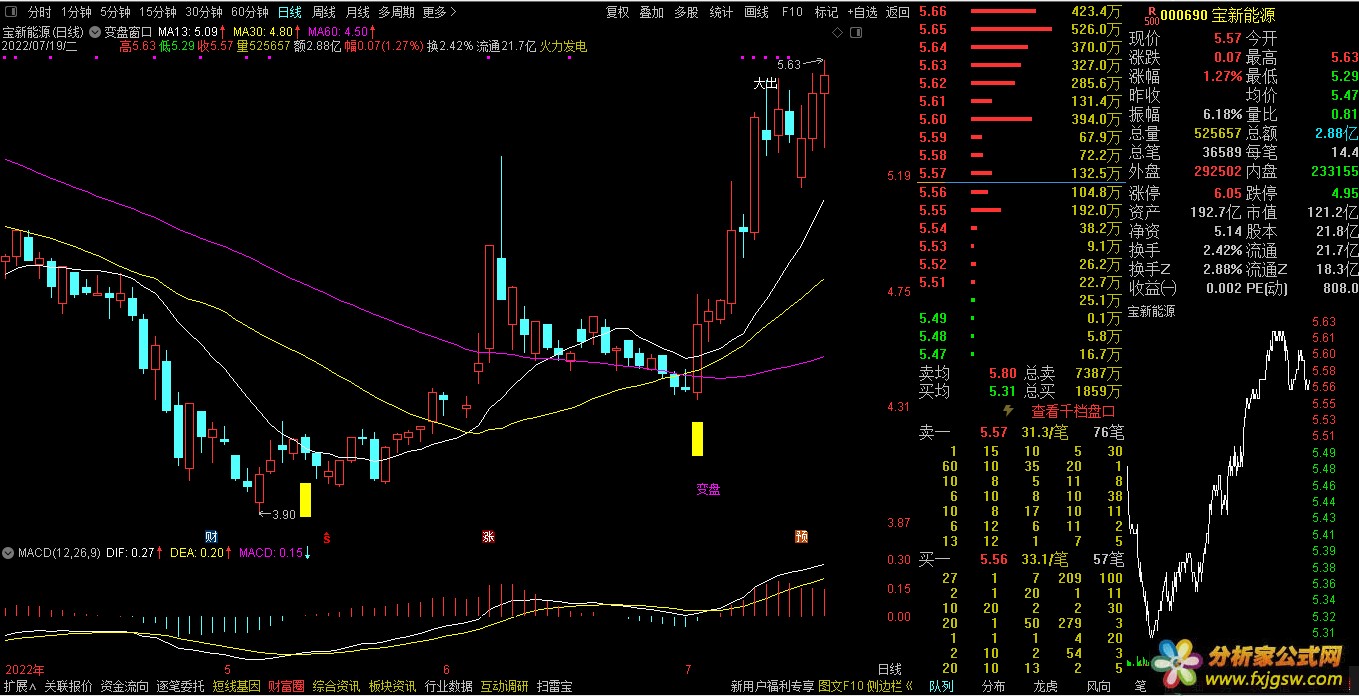Click the lightning icon beside 查看千档盘口
Viewport: 1359px width, 696px height.
(1009, 410)
